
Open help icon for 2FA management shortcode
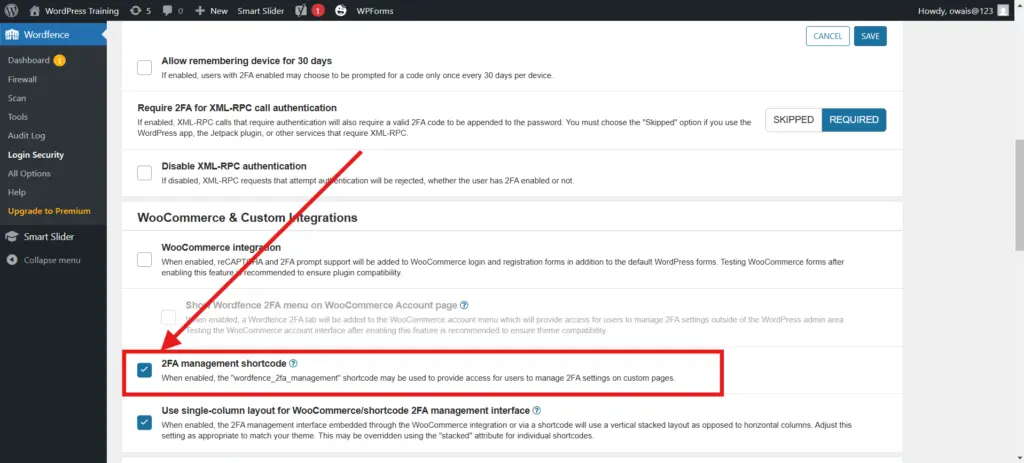[x=293, y=363]
